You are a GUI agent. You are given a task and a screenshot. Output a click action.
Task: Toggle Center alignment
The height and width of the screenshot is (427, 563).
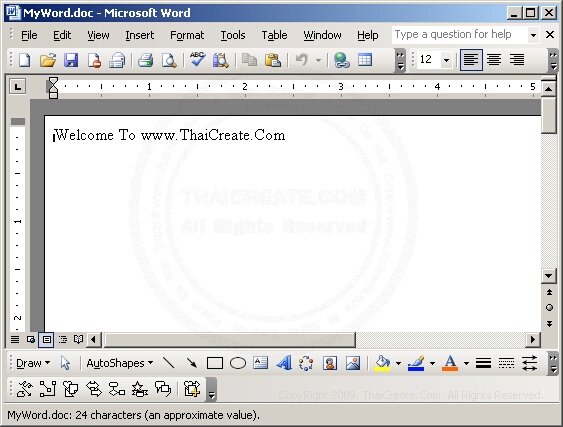click(x=494, y=60)
